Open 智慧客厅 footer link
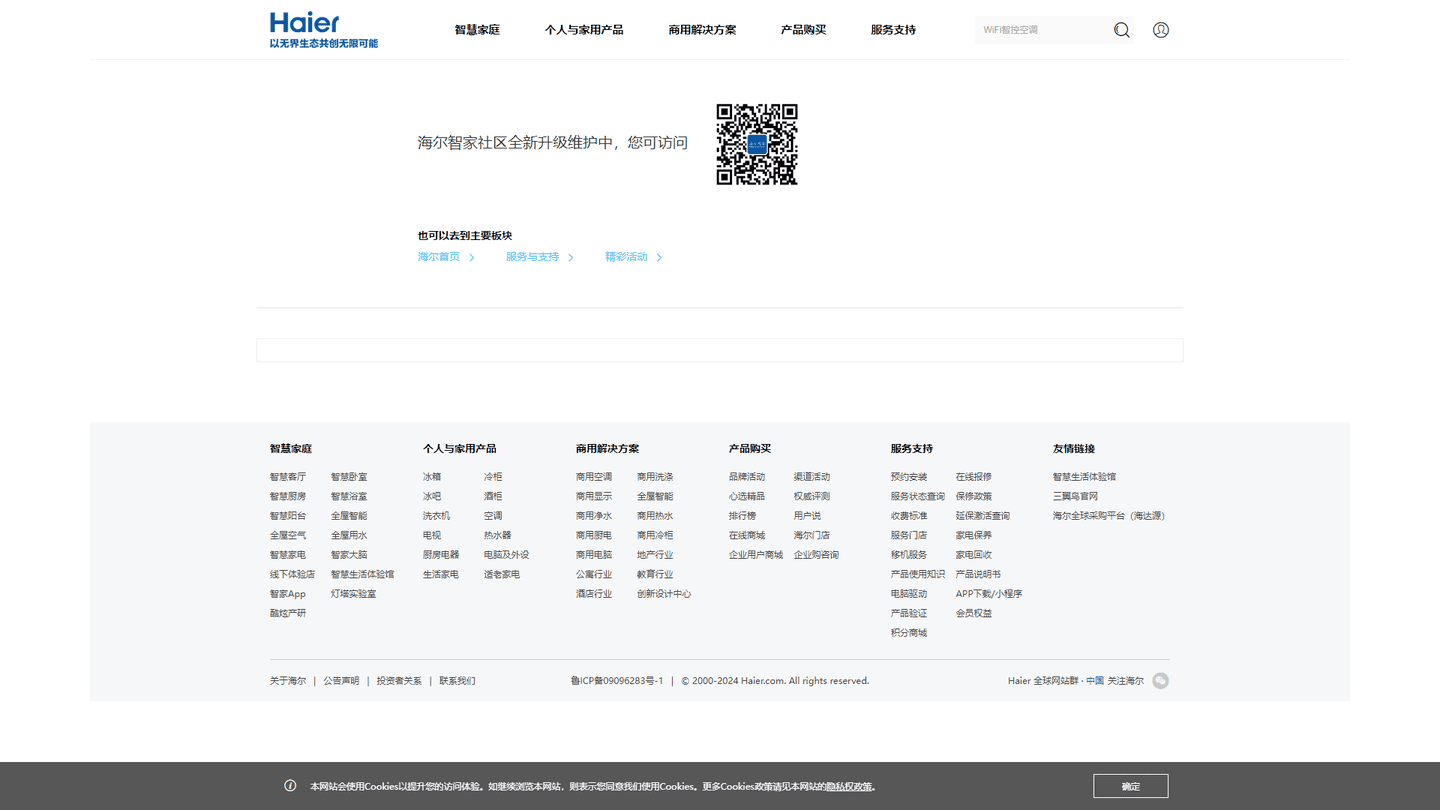This screenshot has width=1440, height=810. click(x=288, y=477)
